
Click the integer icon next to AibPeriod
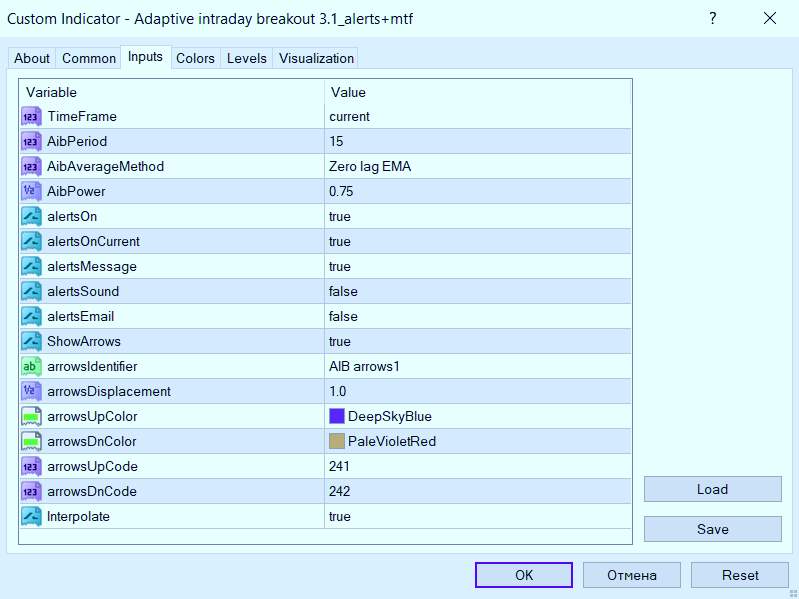pyautogui.click(x=31, y=142)
